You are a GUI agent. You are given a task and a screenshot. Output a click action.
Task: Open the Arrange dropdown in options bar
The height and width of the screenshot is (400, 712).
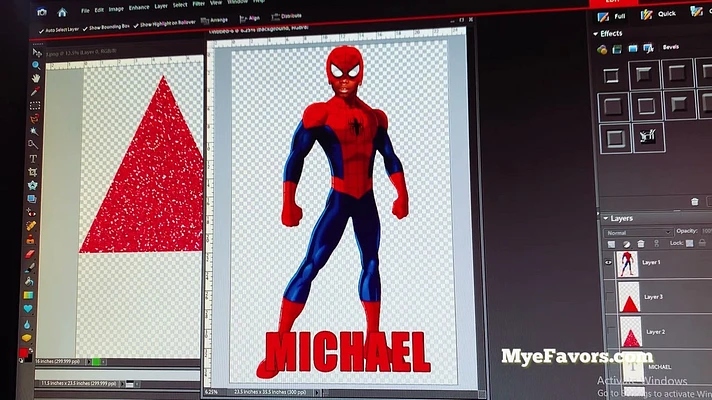[214, 20]
